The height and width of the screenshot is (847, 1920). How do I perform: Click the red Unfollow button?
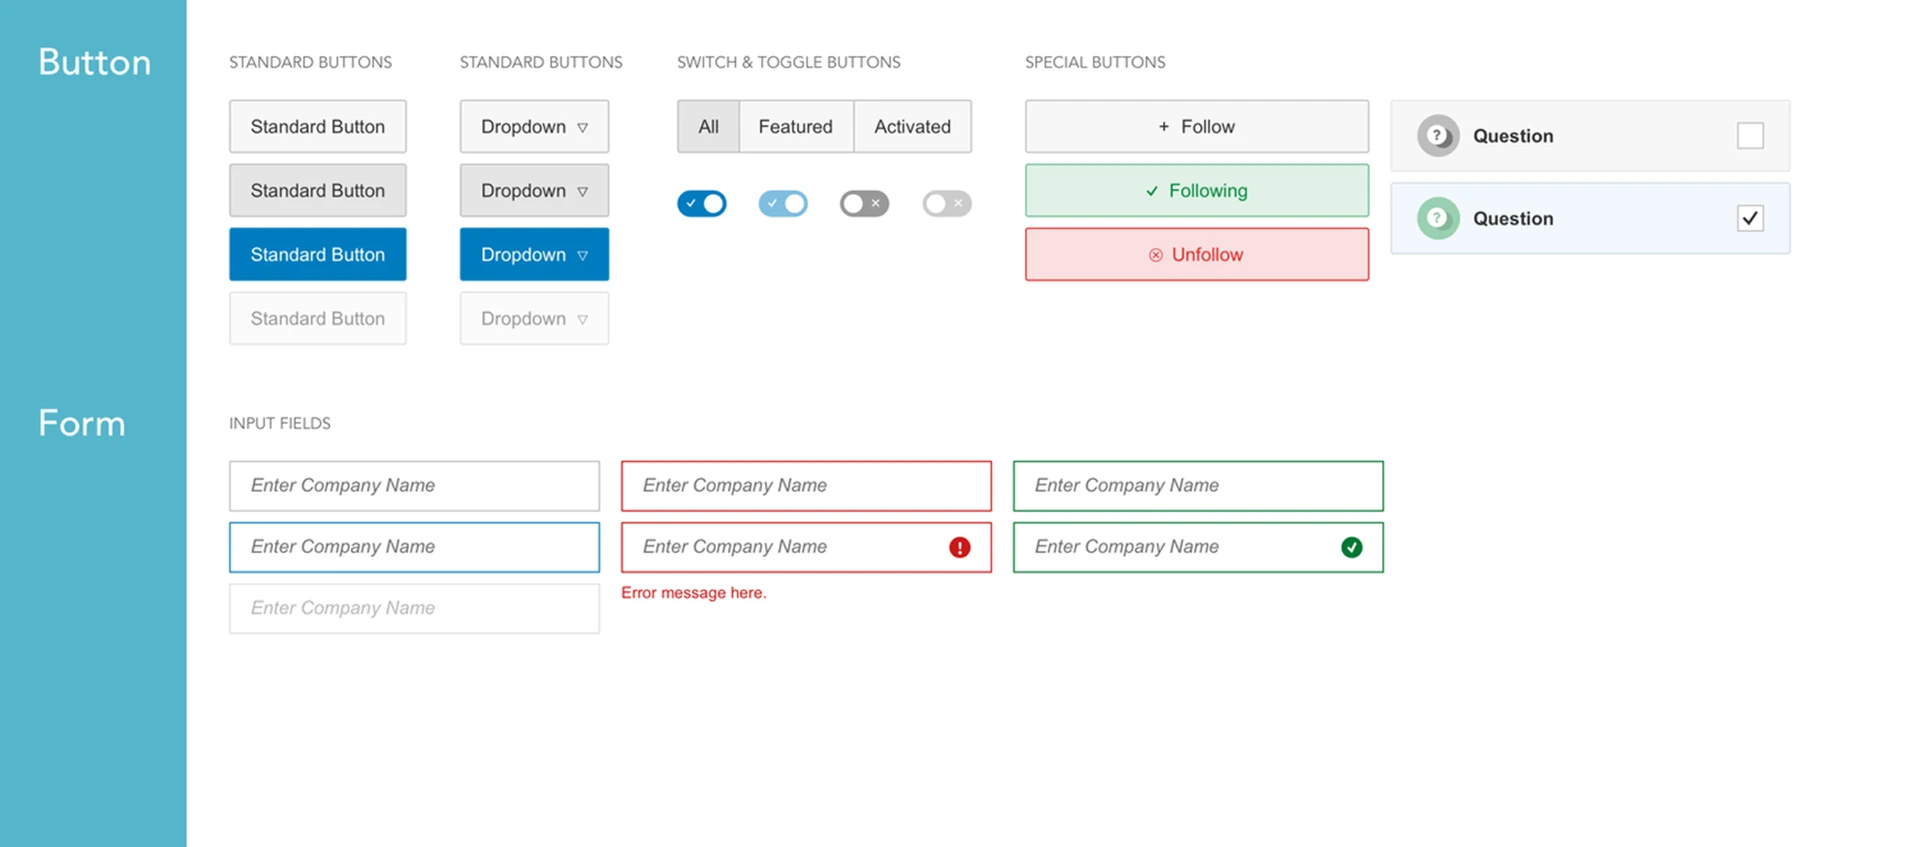(x=1197, y=254)
